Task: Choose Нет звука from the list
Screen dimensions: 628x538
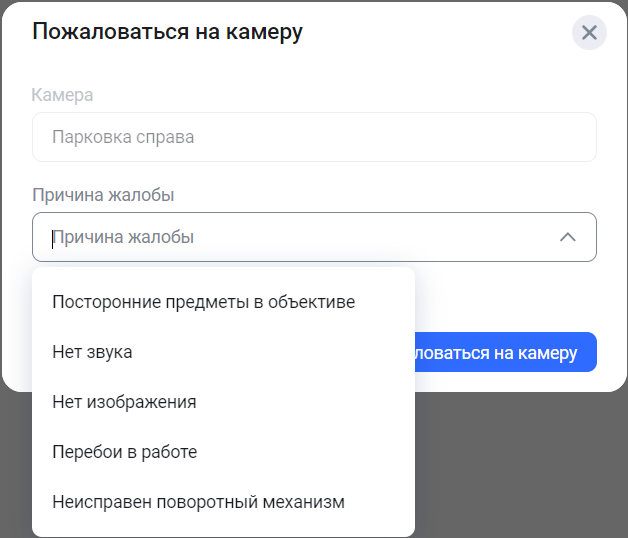Action: point(92,352)
